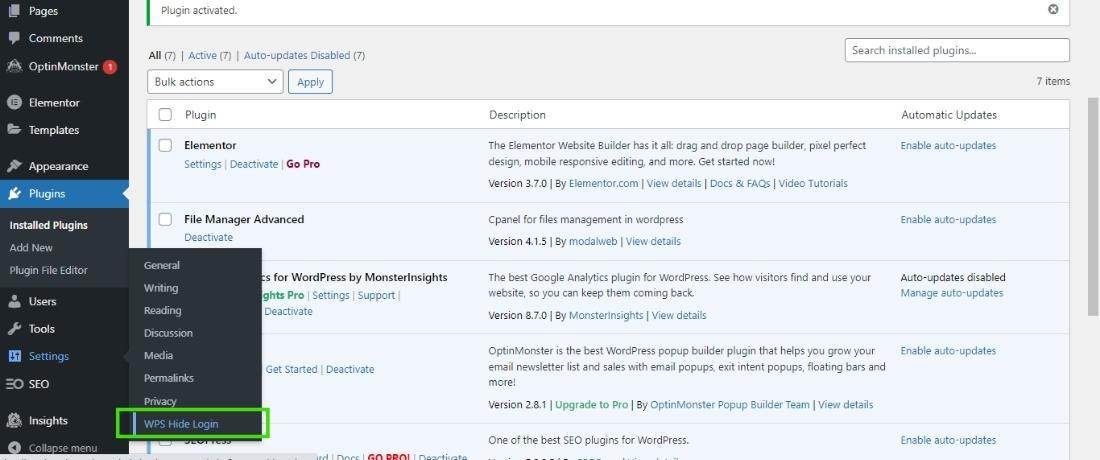Image resolution: width=1100 pixels, height=460 pixels.
Task: Deactivate File Manager Advanced plugin
Action: tap(208, 237)
